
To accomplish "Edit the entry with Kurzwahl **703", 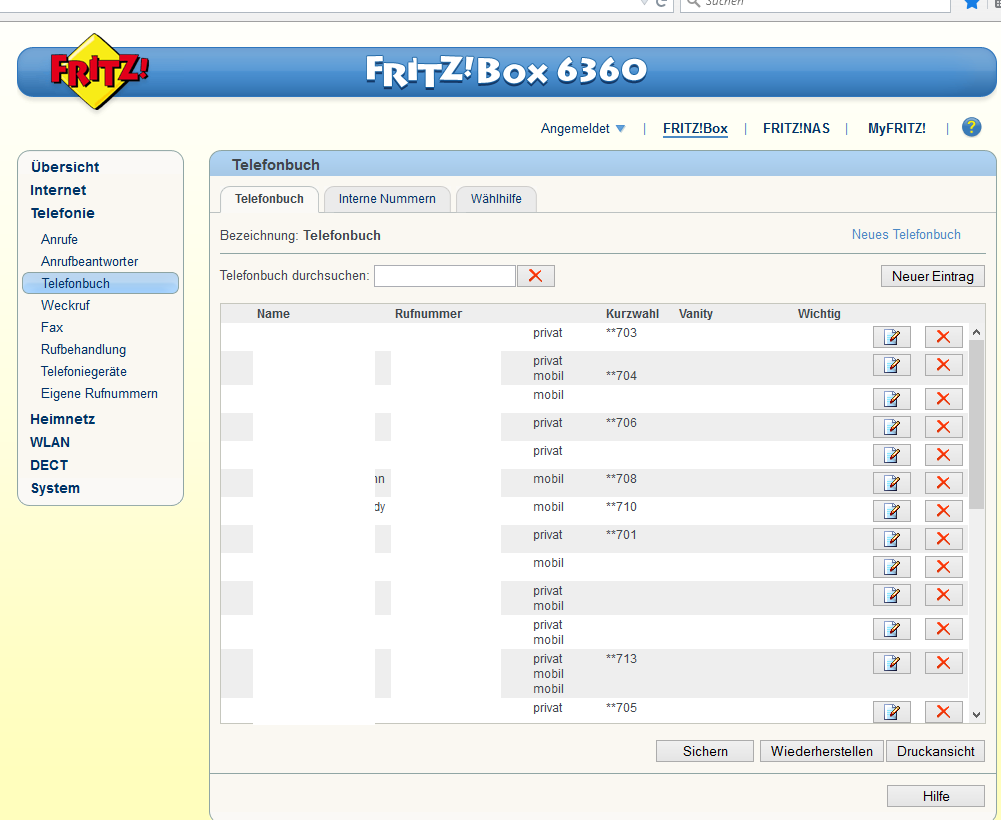I will point(891,337).
